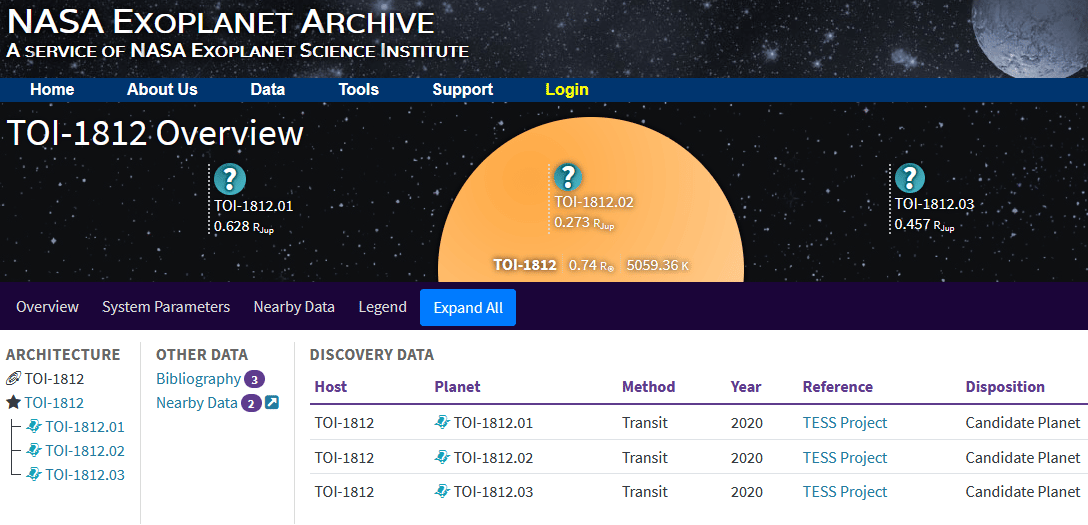This screenshot has width=1088, height=525.
Task: Click the Reference column header
Action: point(838,386)
